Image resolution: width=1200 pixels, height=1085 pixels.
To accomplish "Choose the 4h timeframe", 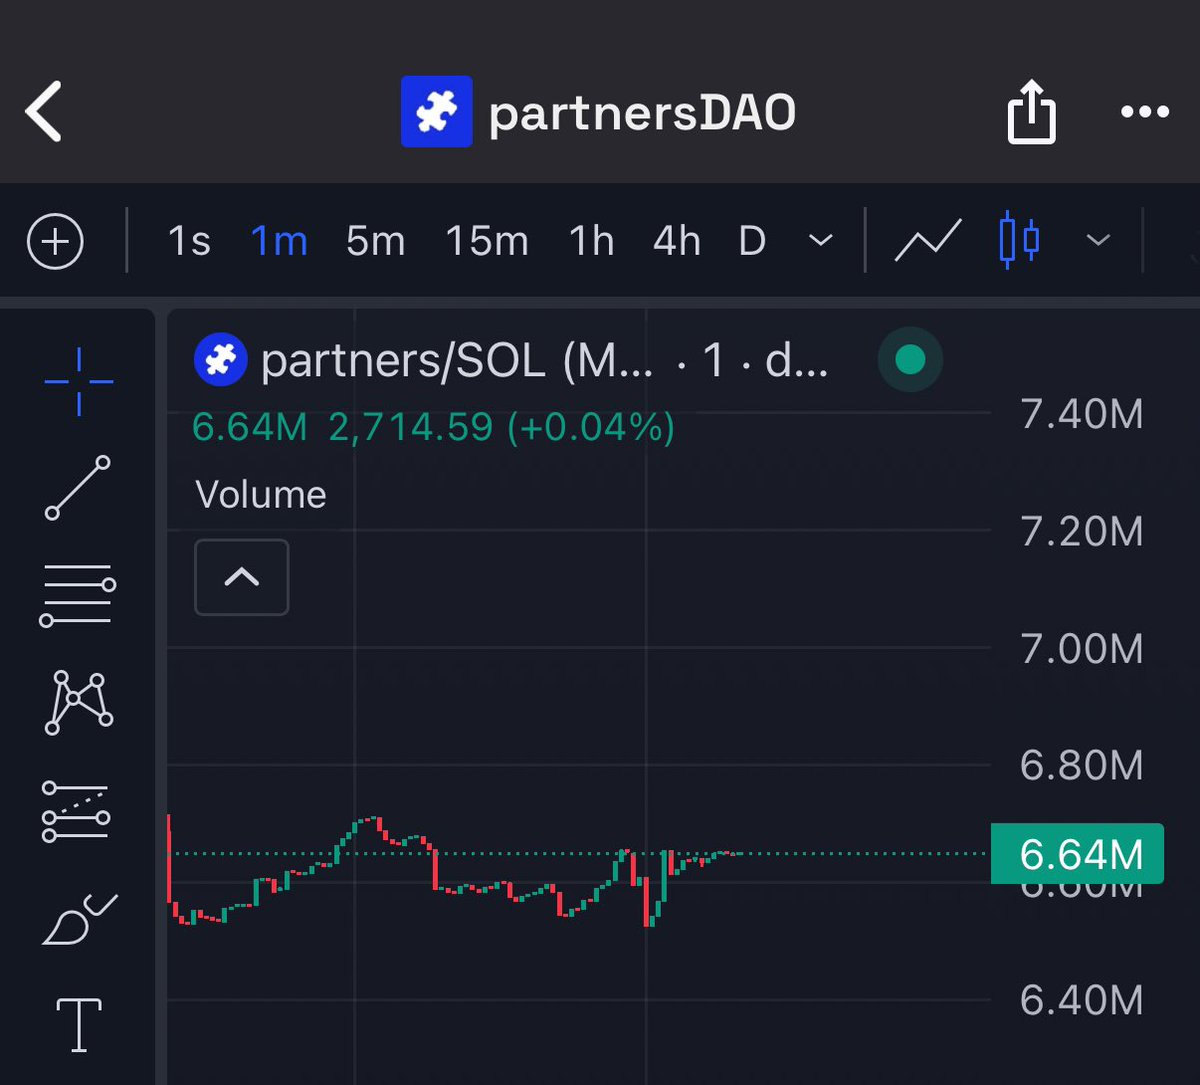I will pyautogui.click(x=677, y=242).
